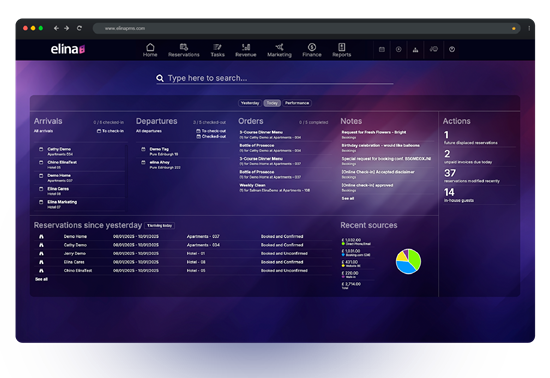The width and height of the screenshot is (550, 378).
Task: Select the Today tab
Action: click(x=272, y=103)
